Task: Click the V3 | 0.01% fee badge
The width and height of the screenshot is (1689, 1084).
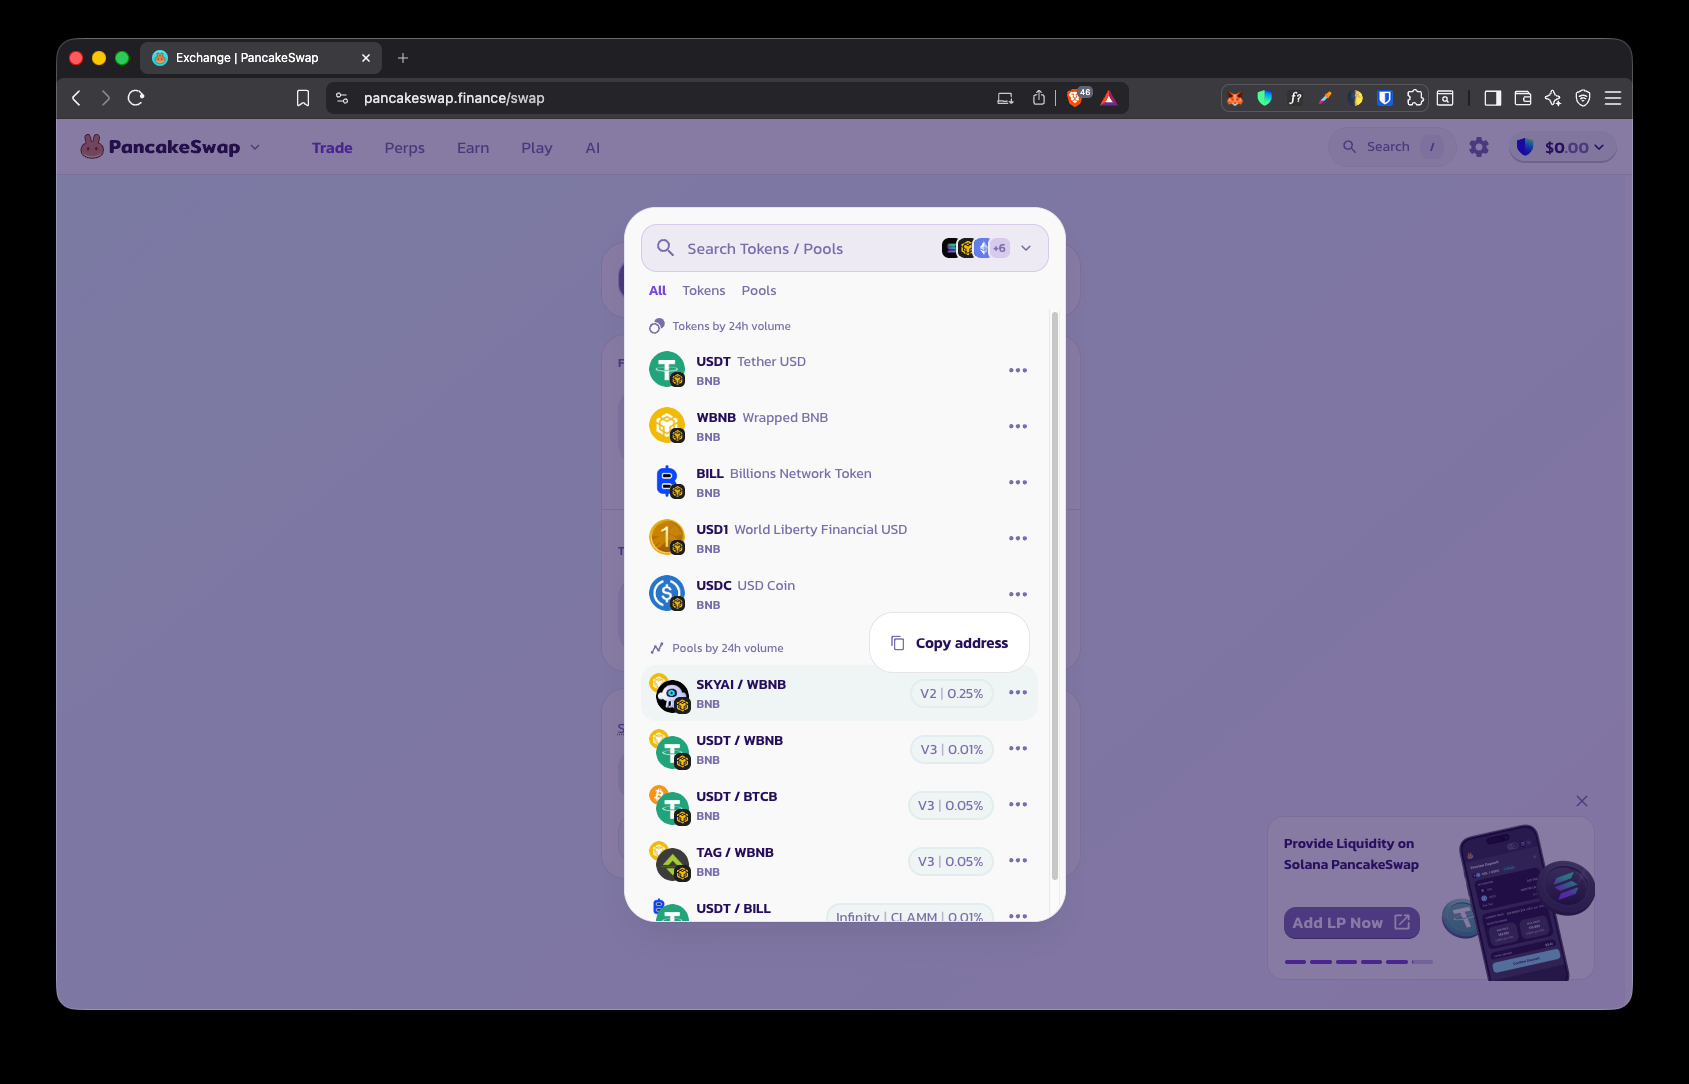Action: coord(952,749)
